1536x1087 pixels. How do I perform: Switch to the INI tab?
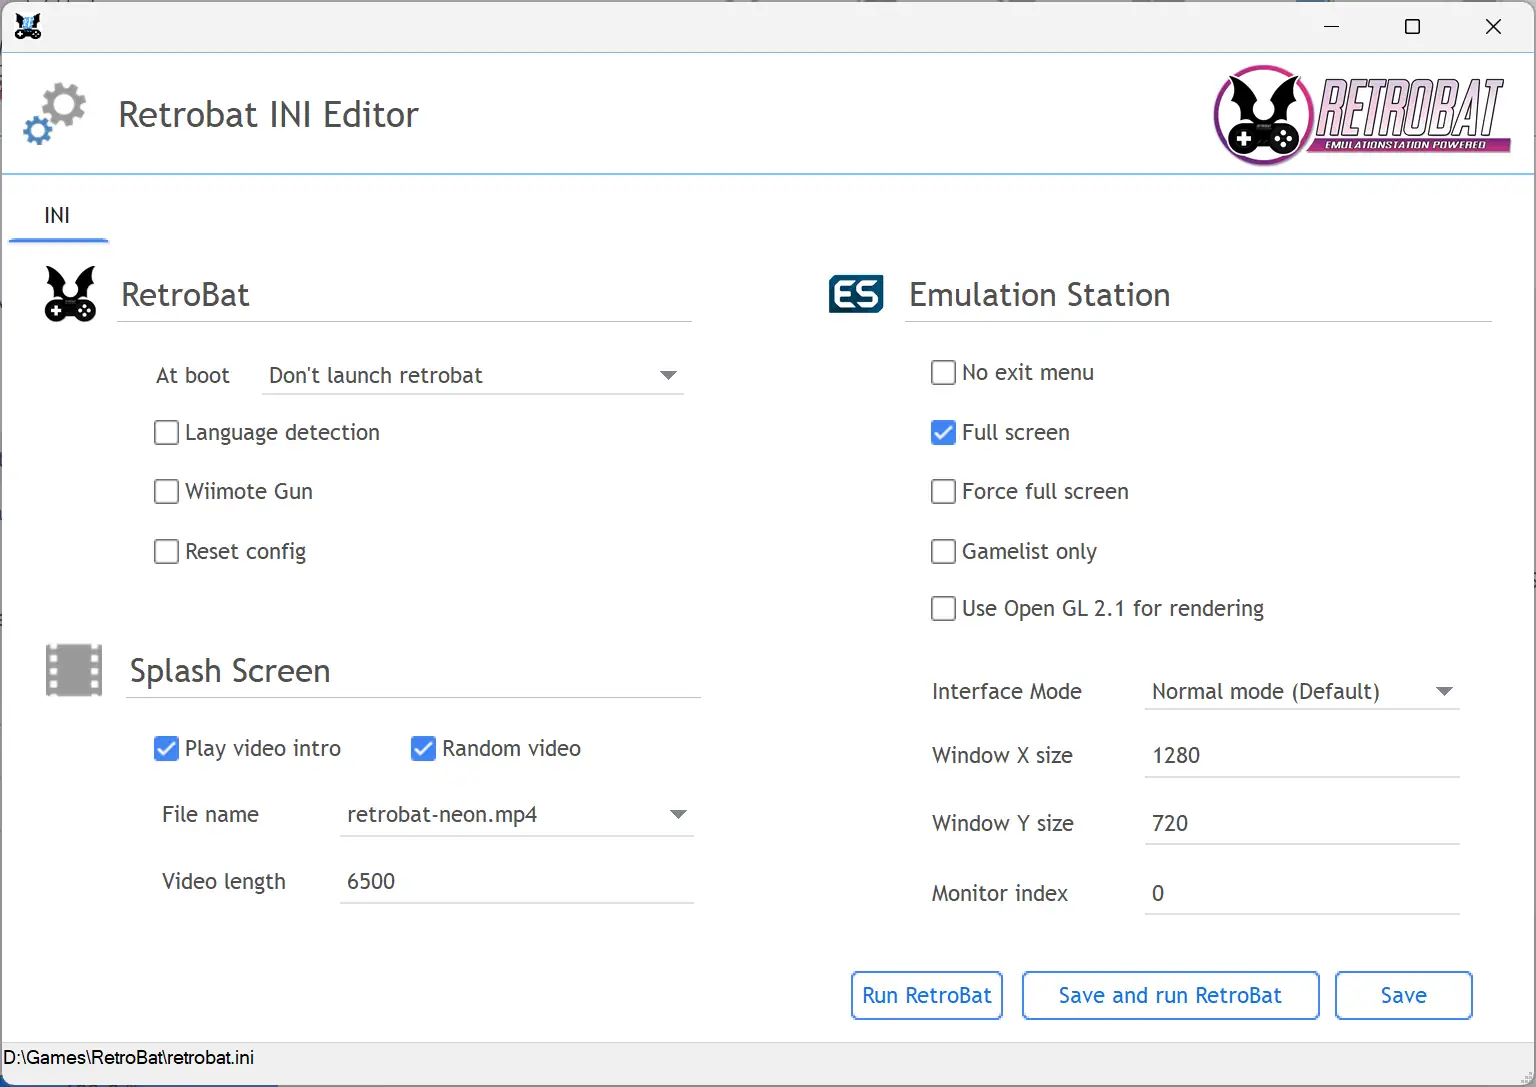57,216
